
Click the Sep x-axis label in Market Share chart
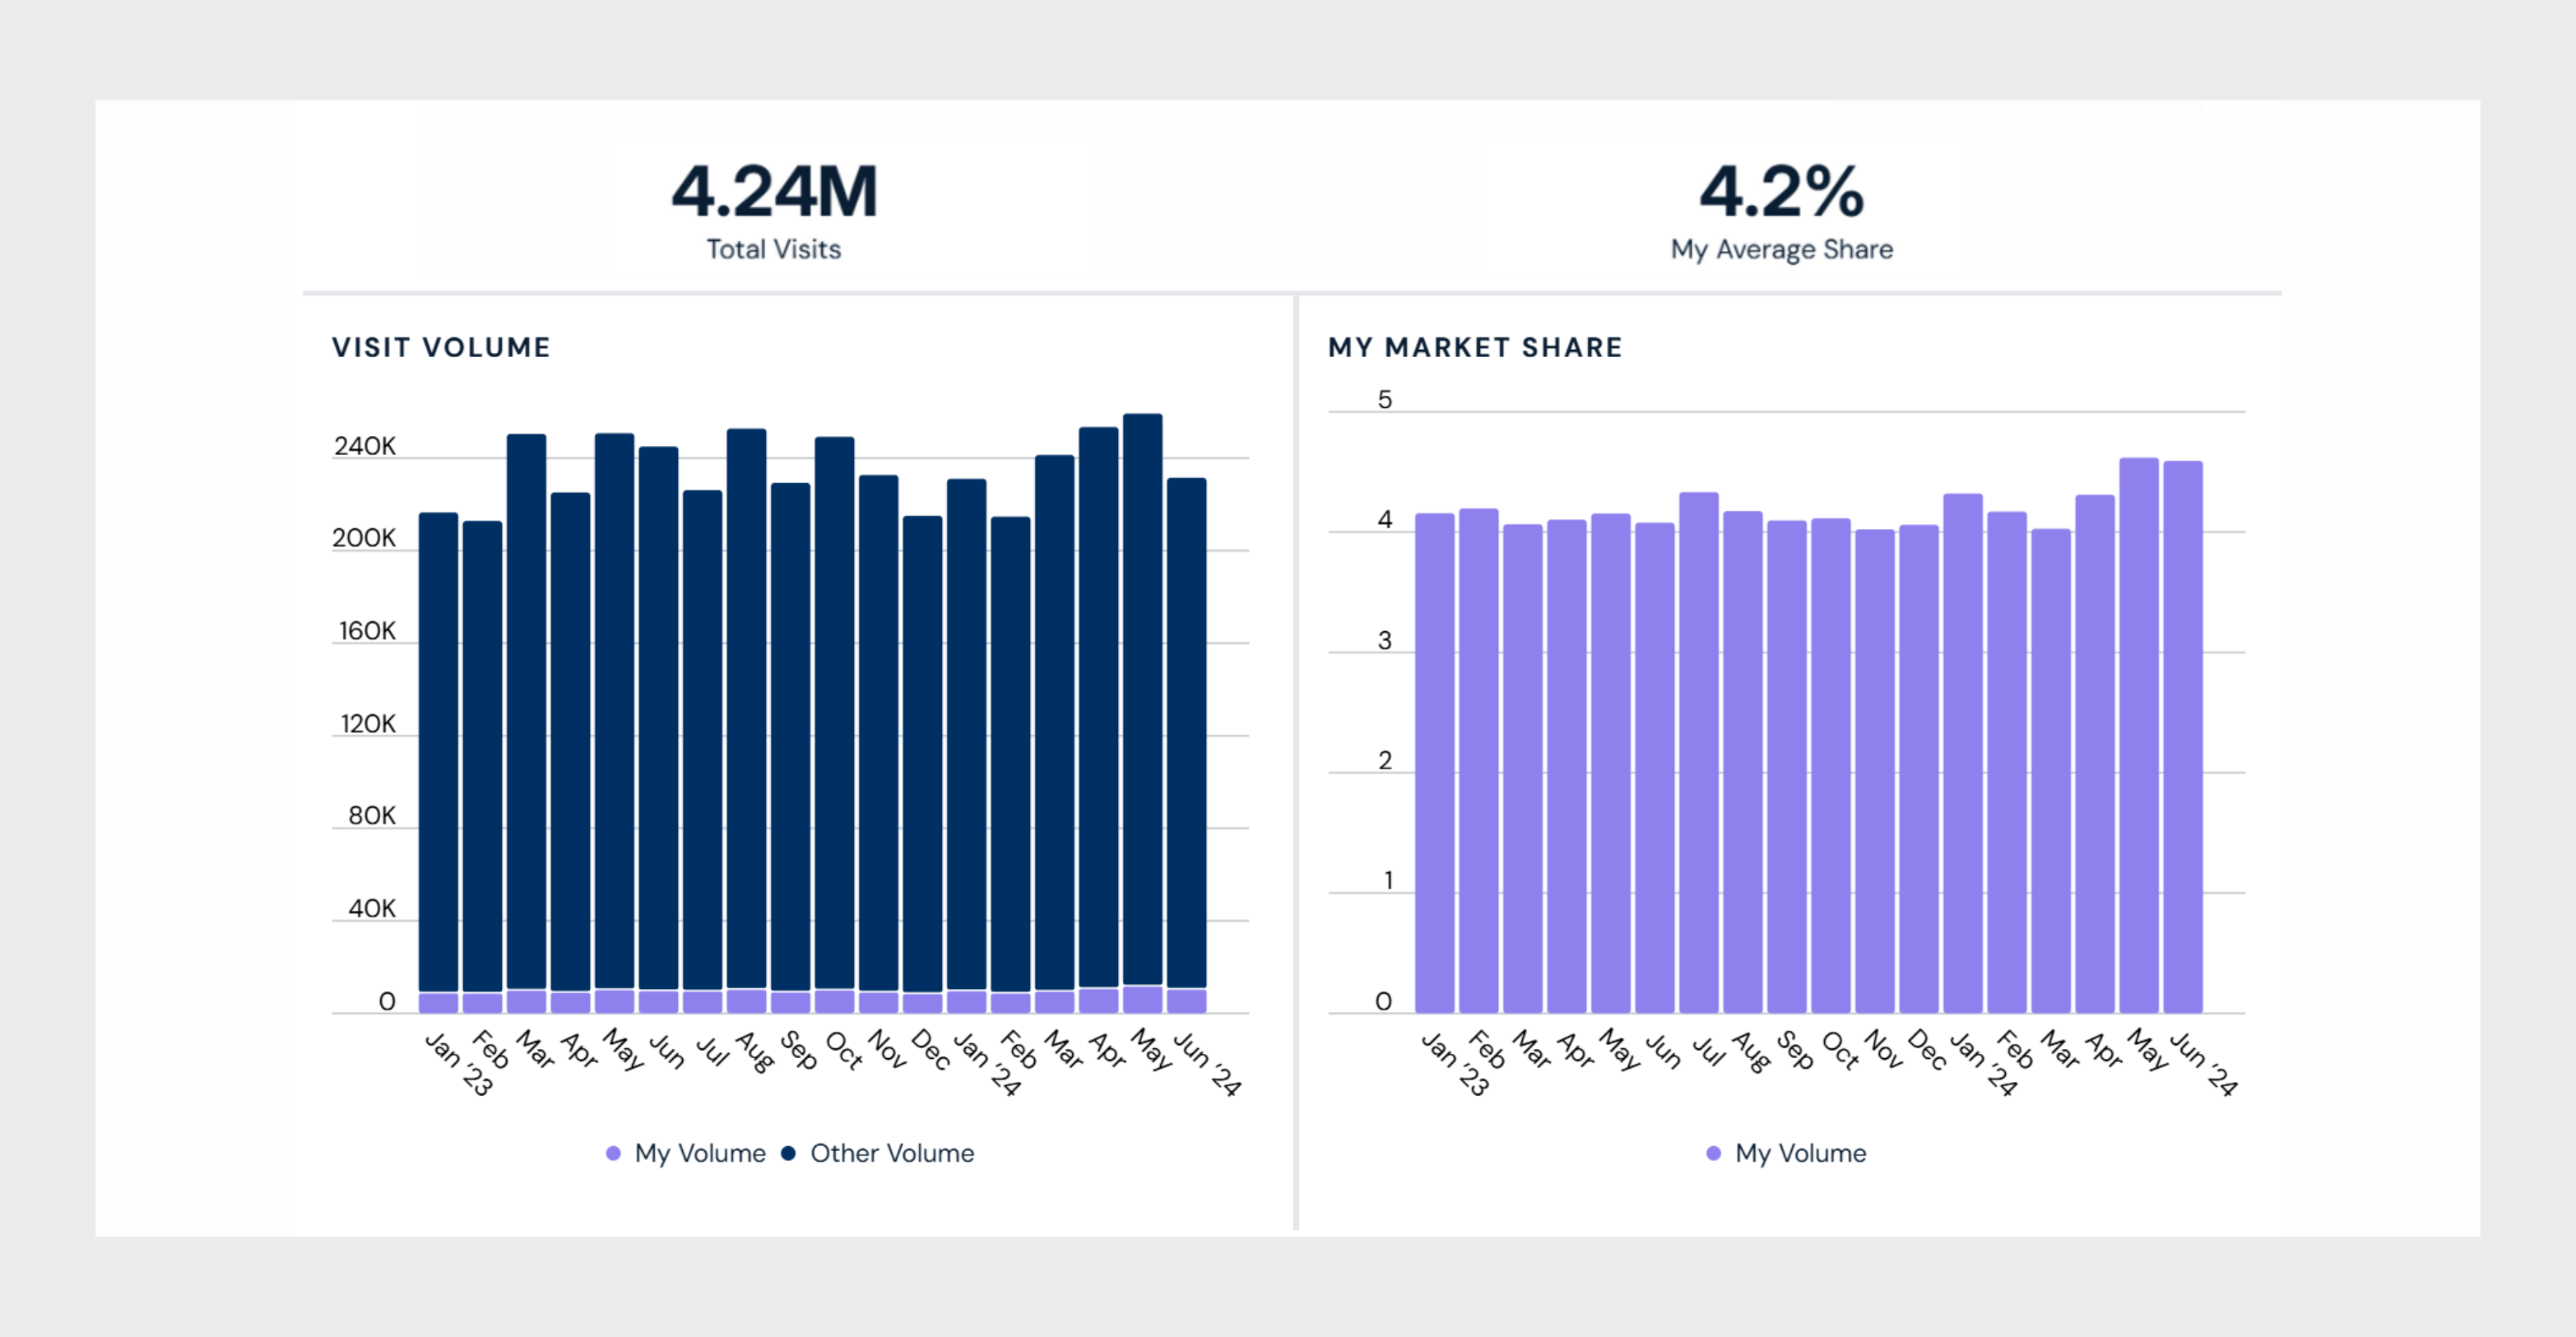coord(1795,1050)
